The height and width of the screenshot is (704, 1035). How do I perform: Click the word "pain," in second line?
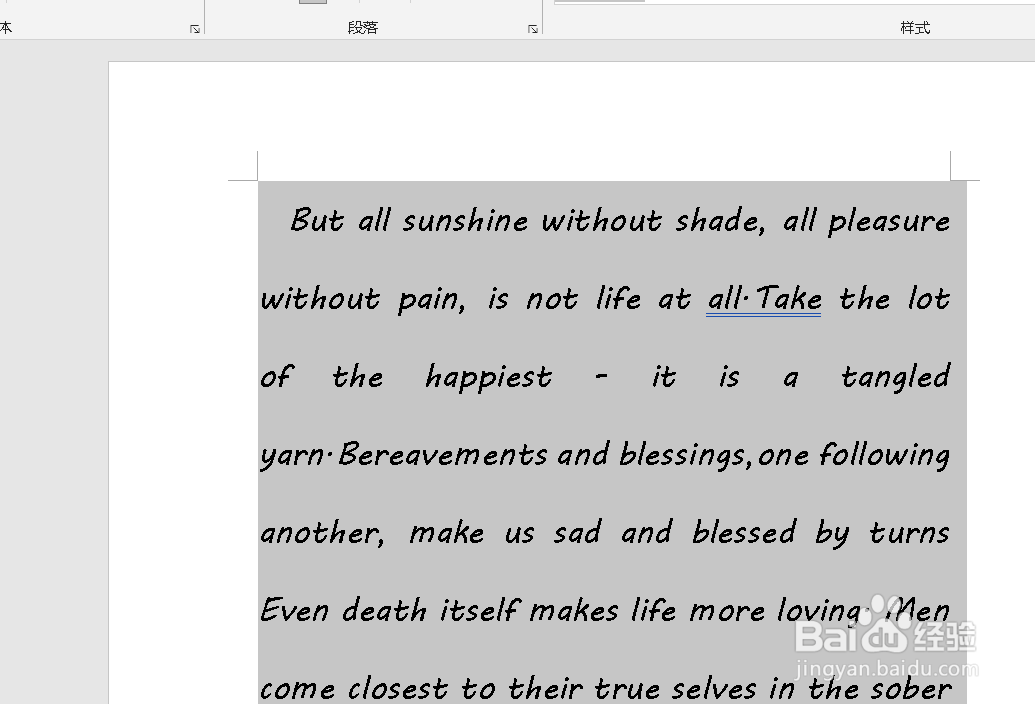point(432,301)
